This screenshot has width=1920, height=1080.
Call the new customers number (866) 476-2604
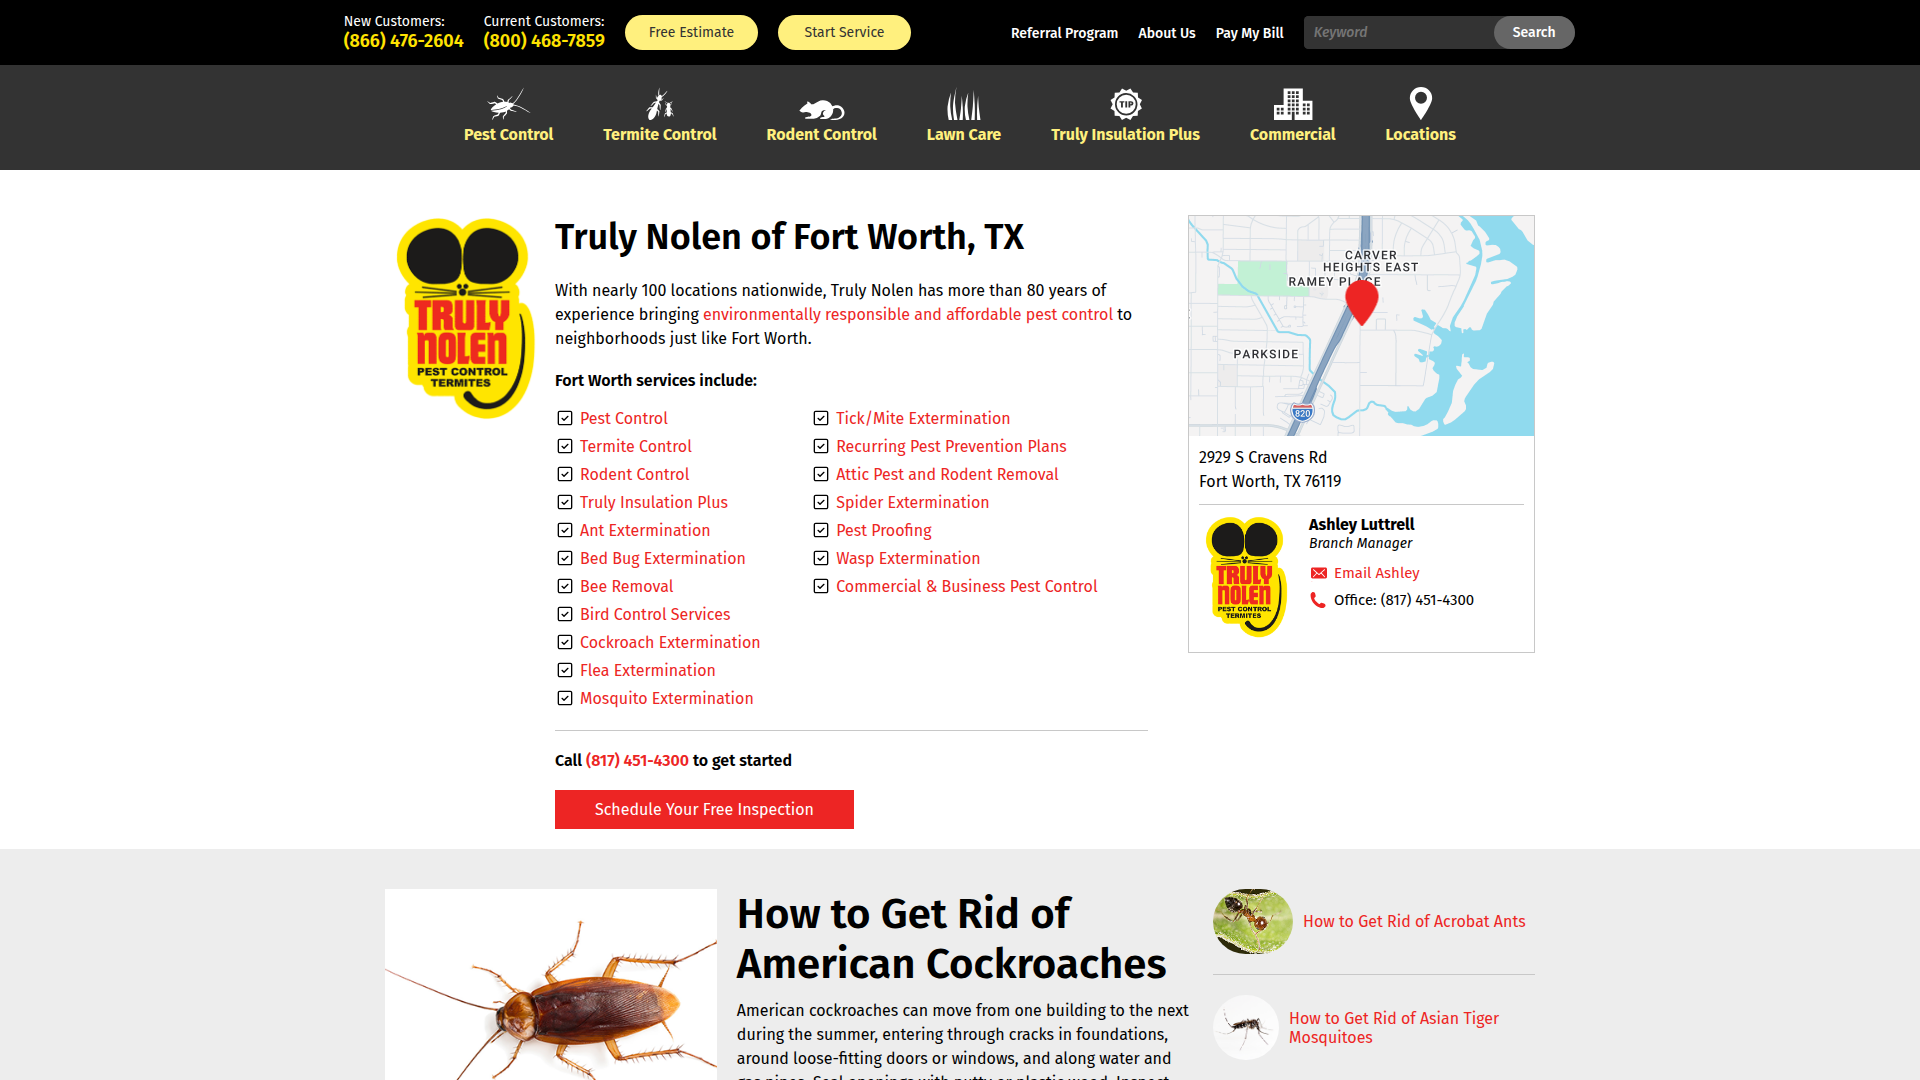pyautogui.click(x=403, y=41)
